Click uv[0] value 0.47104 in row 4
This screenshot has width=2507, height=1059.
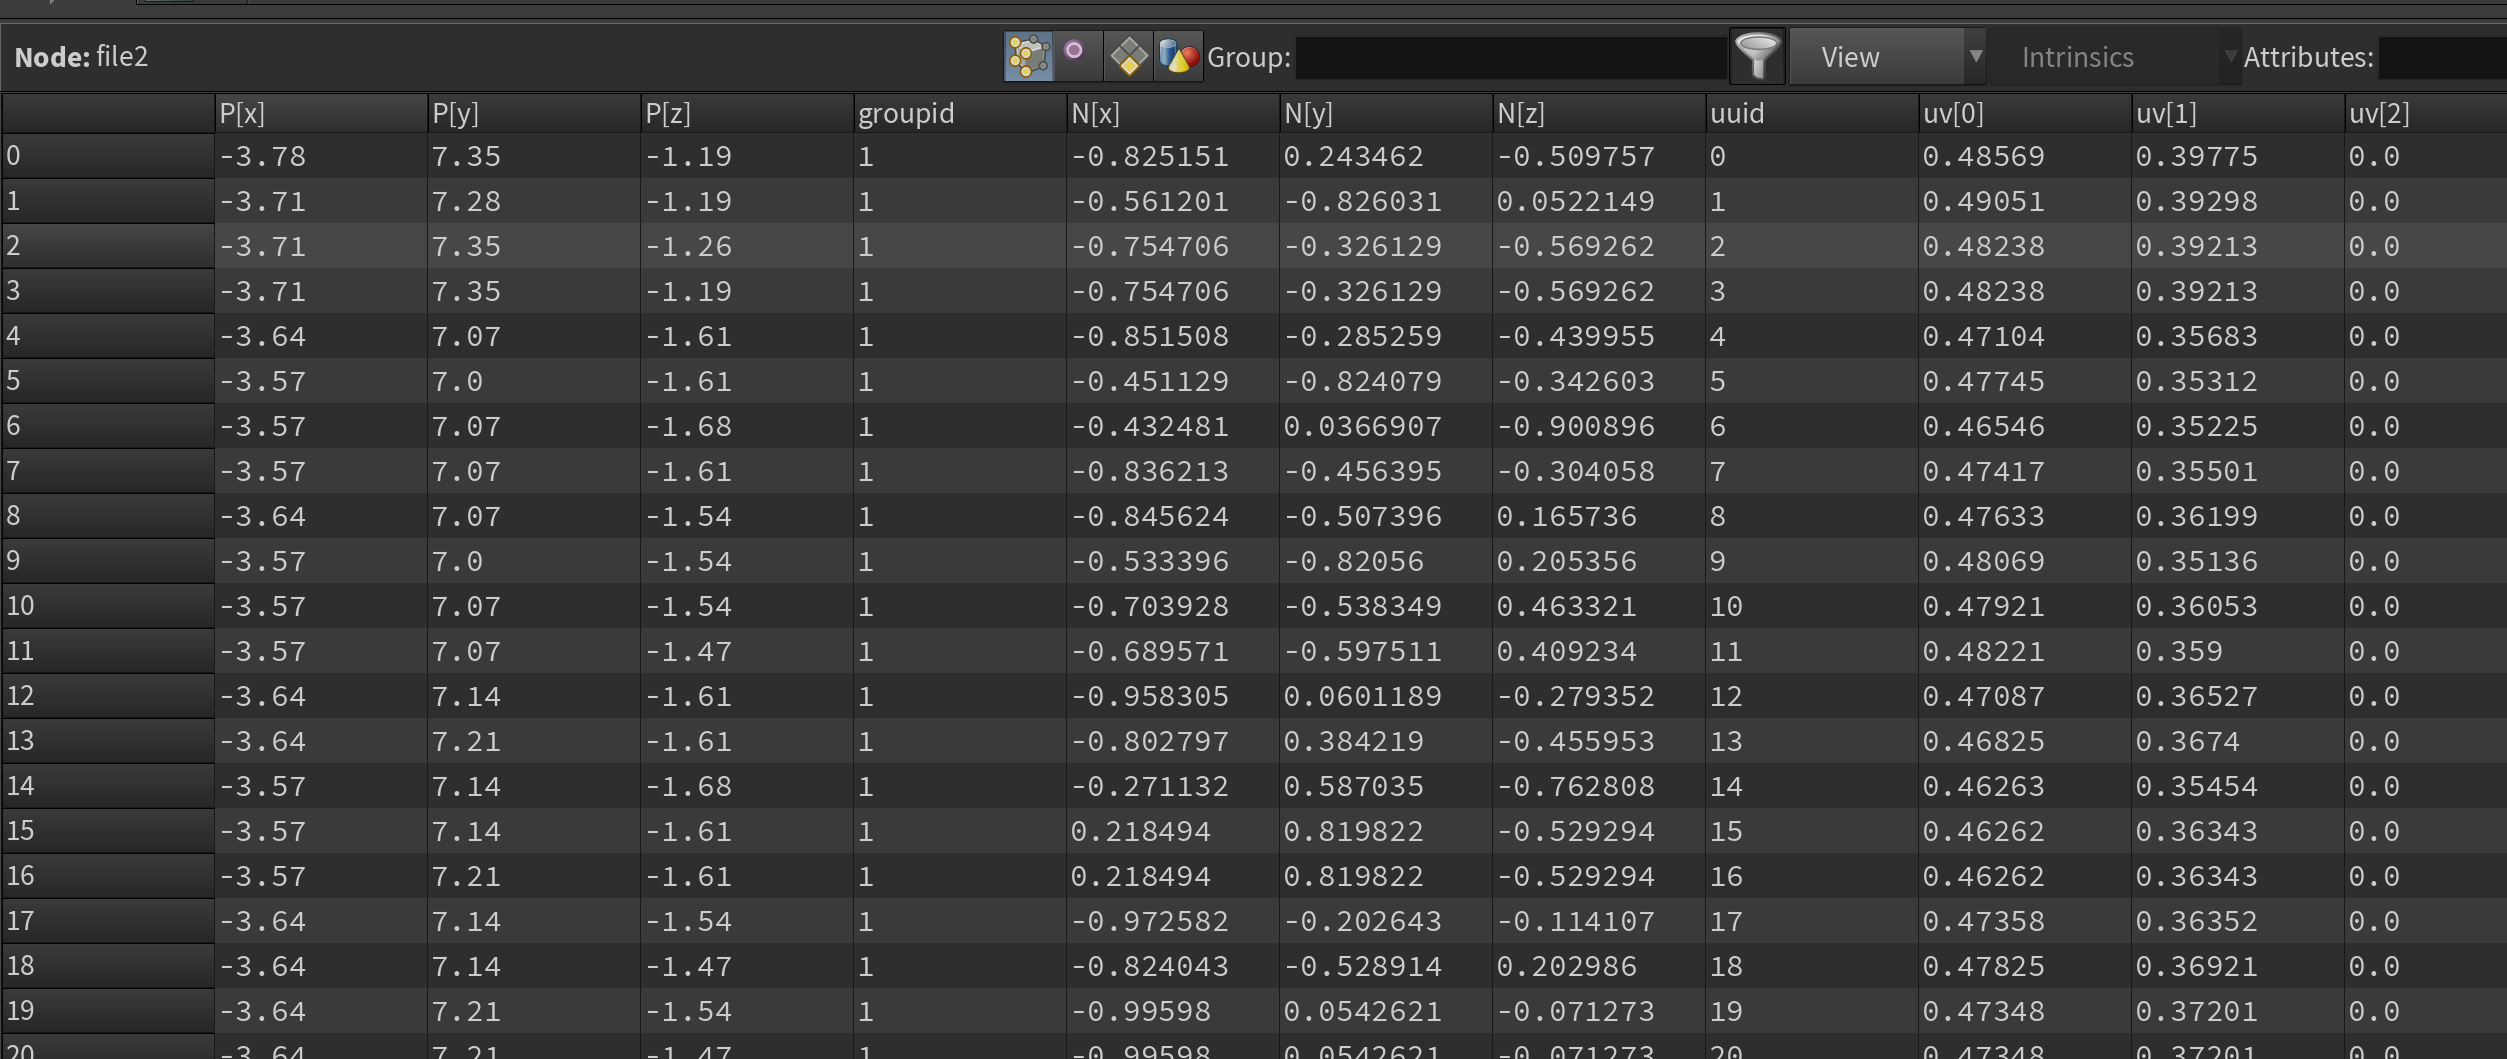[1984, 337]
